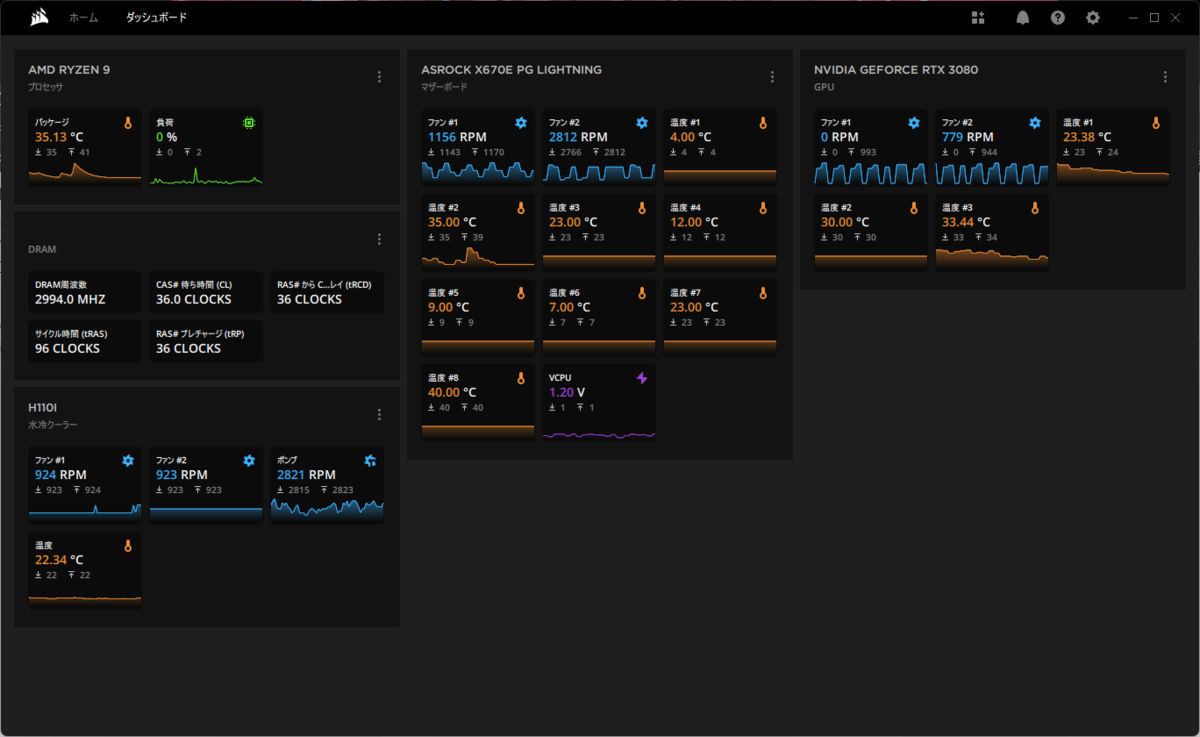Click ASRock 温度 #2 thermometer icon
The image size is (1200, 737).
520,208
